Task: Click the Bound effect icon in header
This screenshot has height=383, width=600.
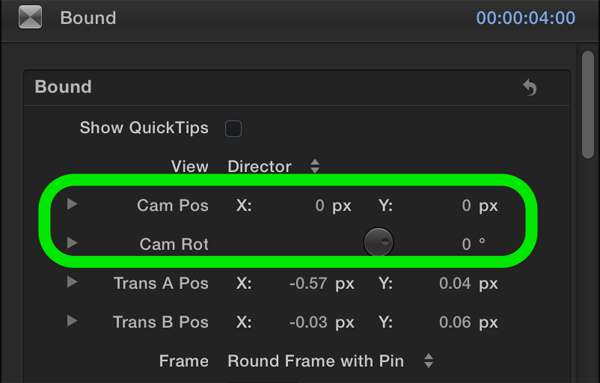Action: tap(30, 17)
